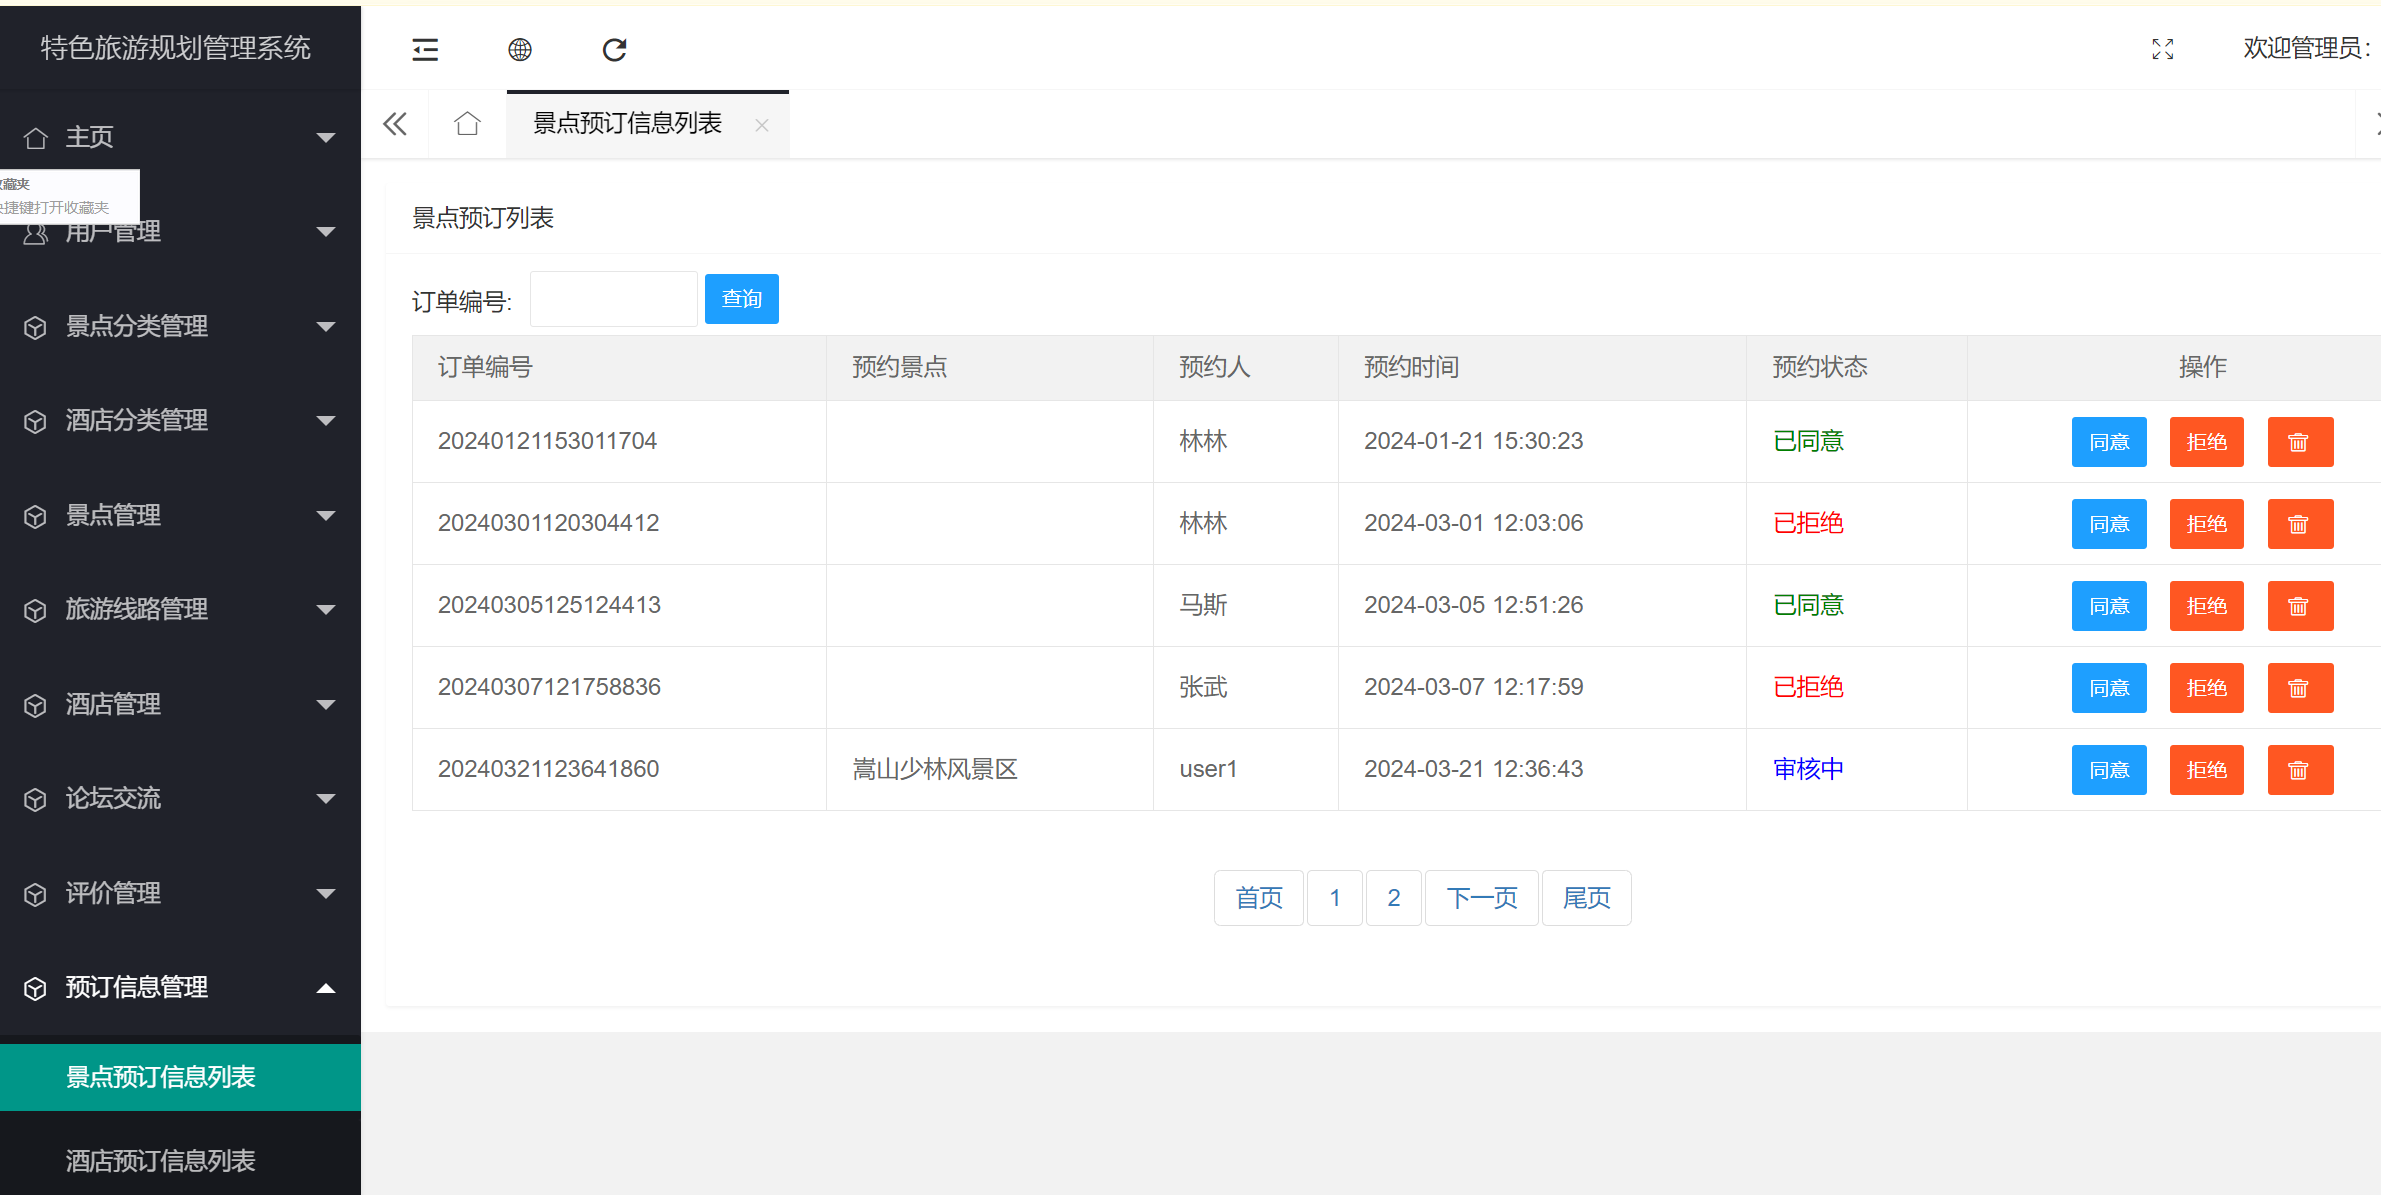2381x1195 pixels.
Task: Click the 查询 search button
Action: pyautogui.click(x=741, y=298)
